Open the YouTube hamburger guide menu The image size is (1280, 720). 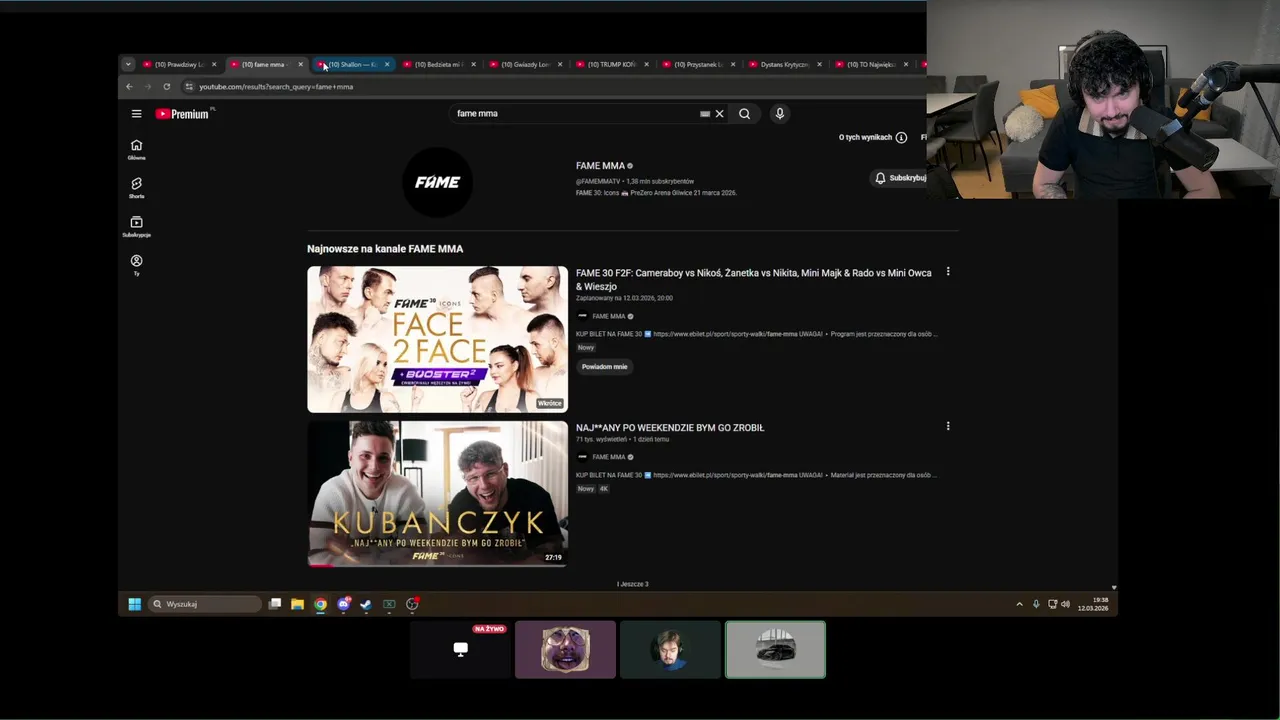pos(136,114)
